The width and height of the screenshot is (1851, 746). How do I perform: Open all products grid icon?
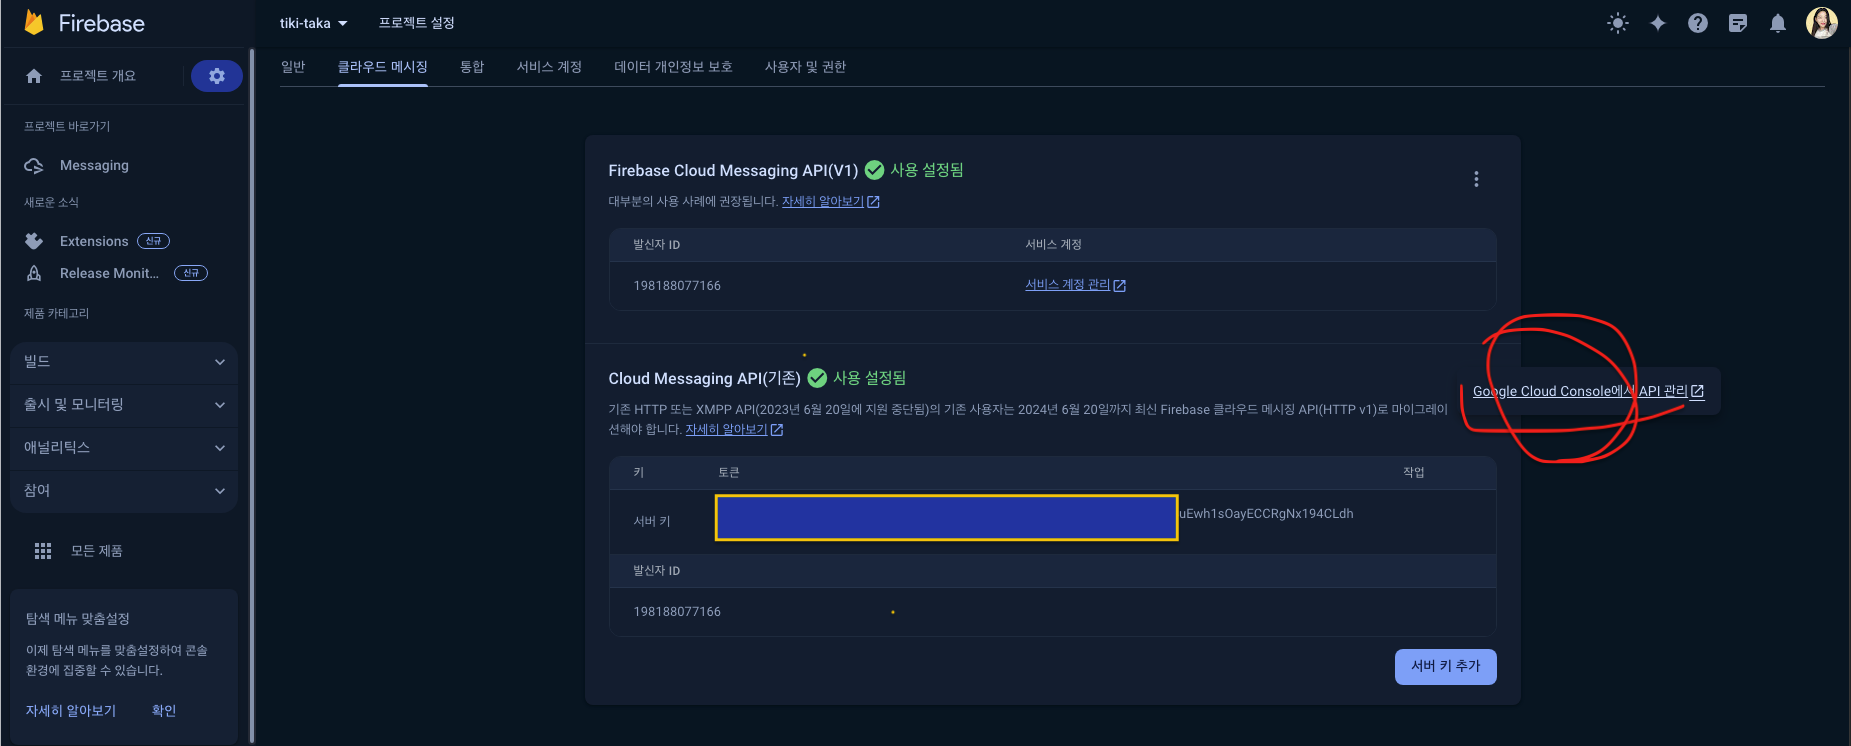tap(43, 551)
